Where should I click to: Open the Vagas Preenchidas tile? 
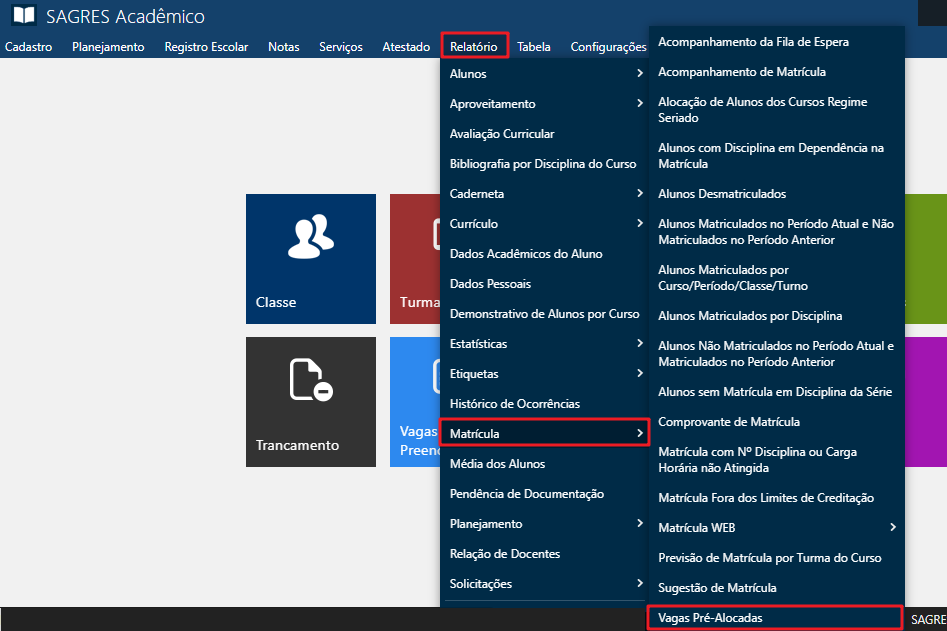click(x=415, y=402)
